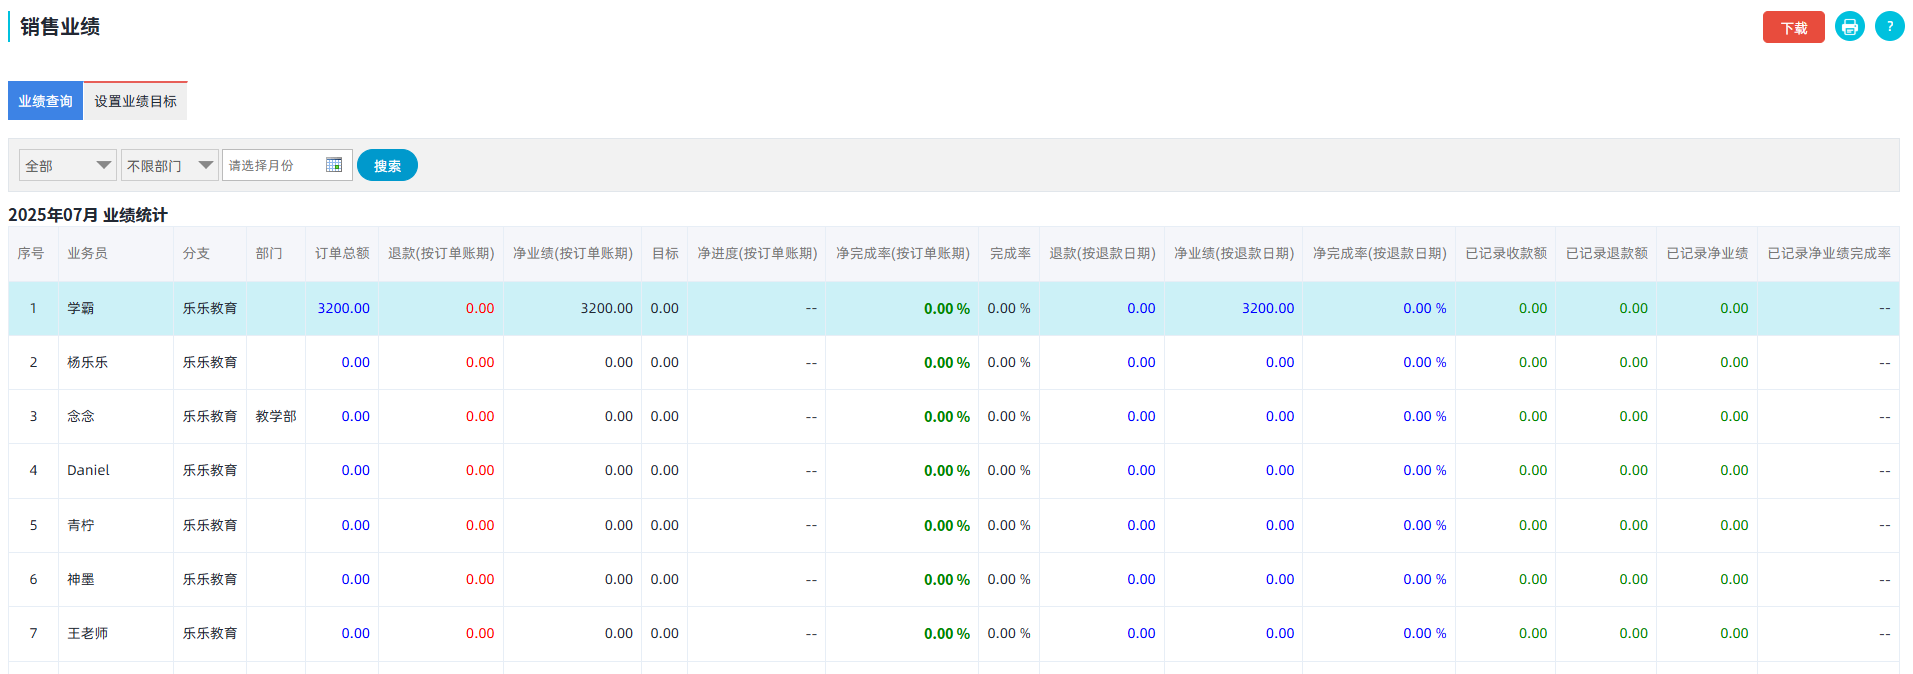Click the 已记录退款额 column header

click(x=1607, y=254)
